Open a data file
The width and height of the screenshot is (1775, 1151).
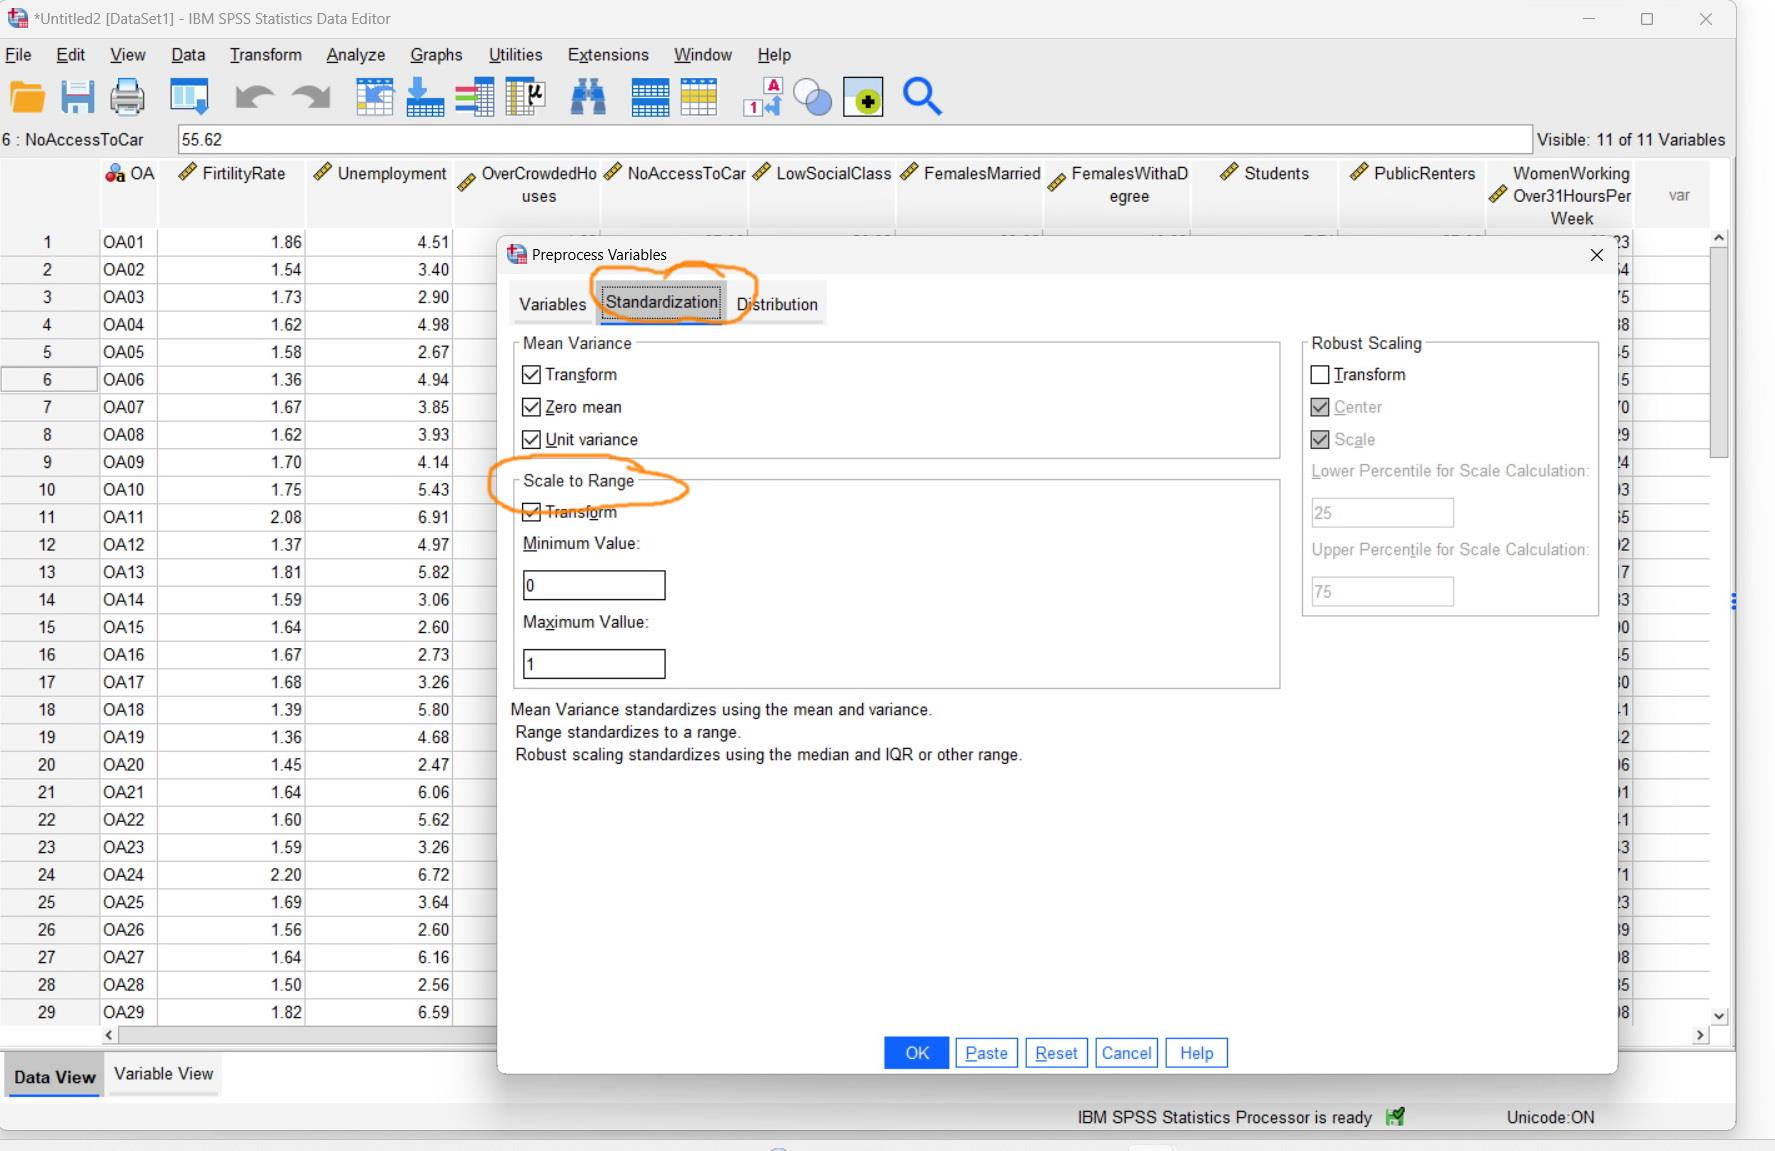27,97
